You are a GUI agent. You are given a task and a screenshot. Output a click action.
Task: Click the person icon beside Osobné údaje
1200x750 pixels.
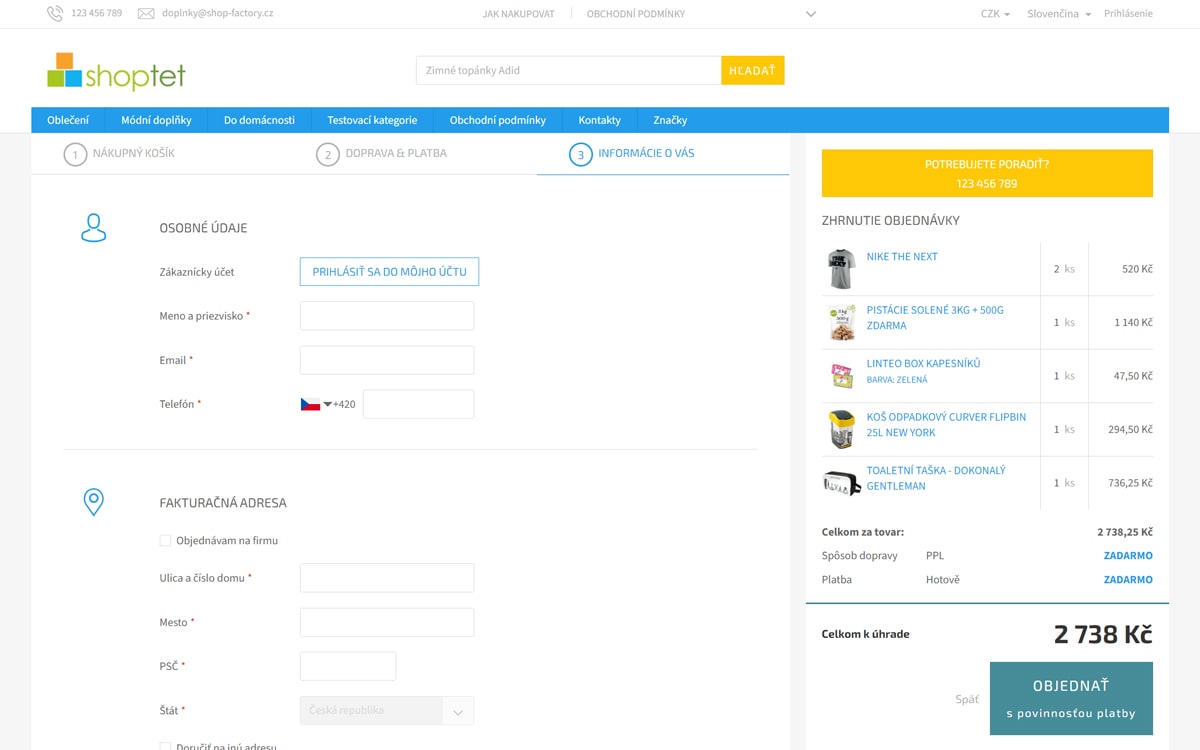pyautogui.click(x=93, y=228)
